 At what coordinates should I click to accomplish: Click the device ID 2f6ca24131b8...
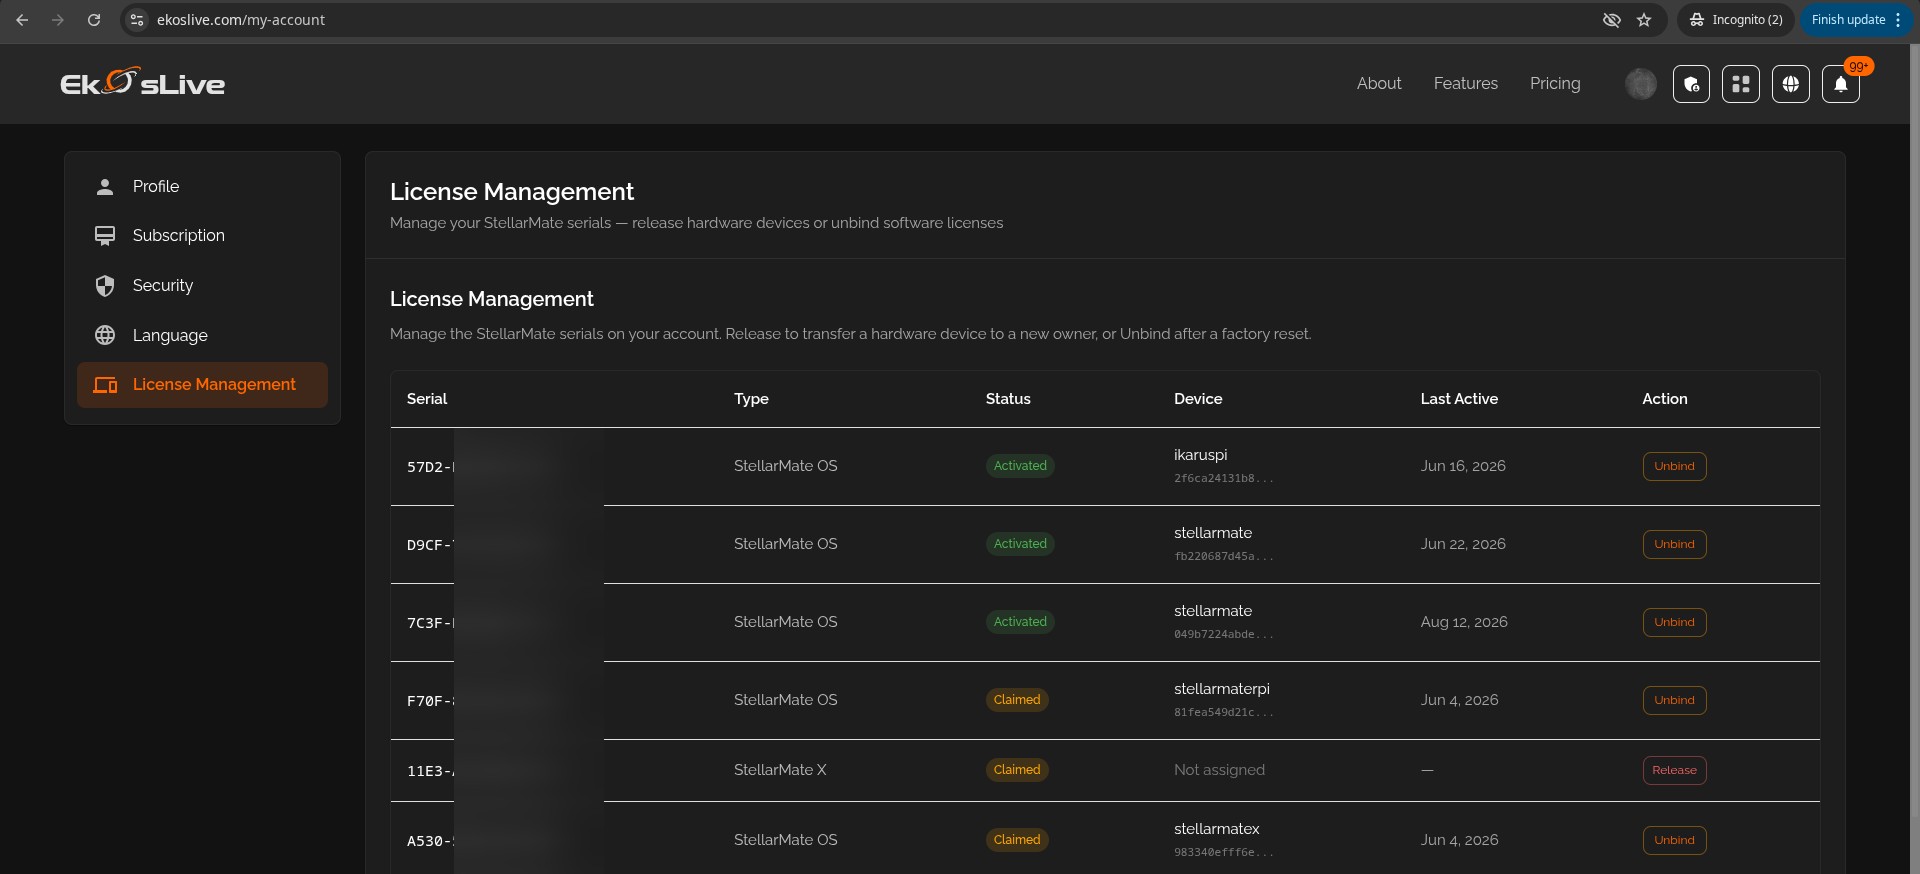tap(1224, 479)
